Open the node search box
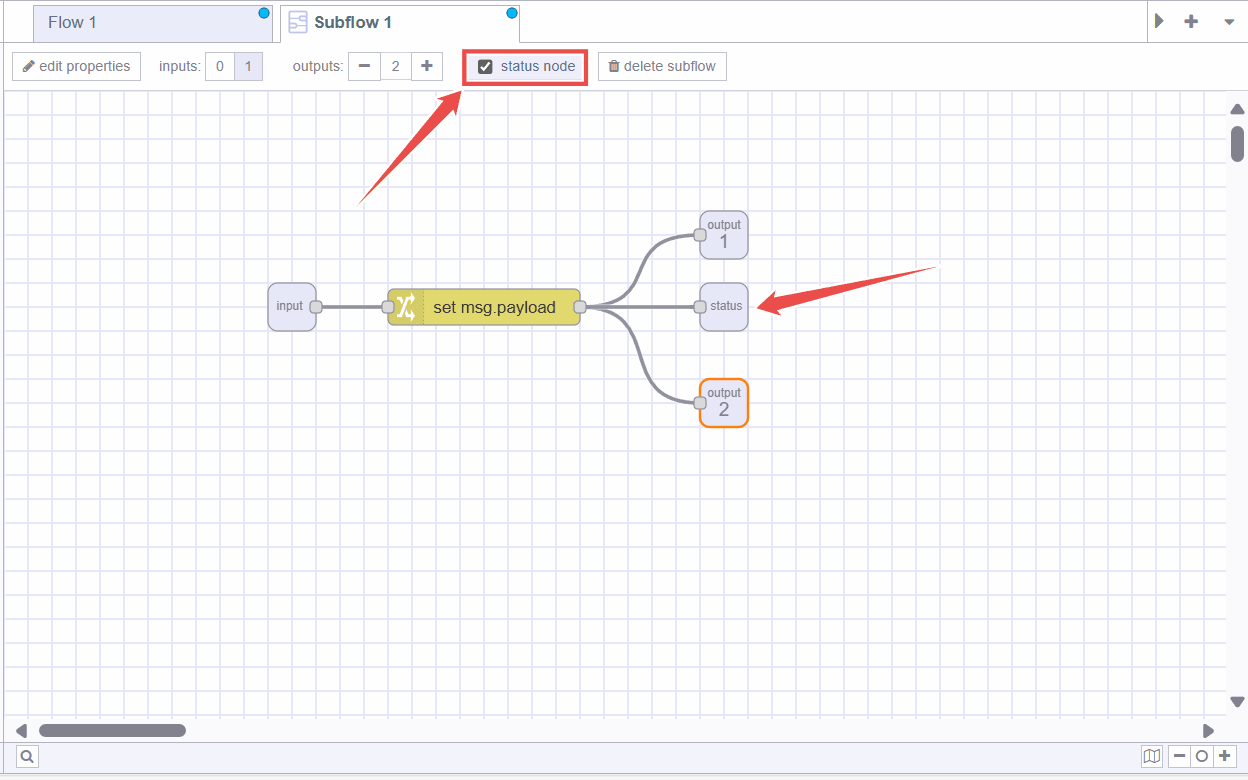Viewport: 1248px width, 780px height. click(27, 757)
